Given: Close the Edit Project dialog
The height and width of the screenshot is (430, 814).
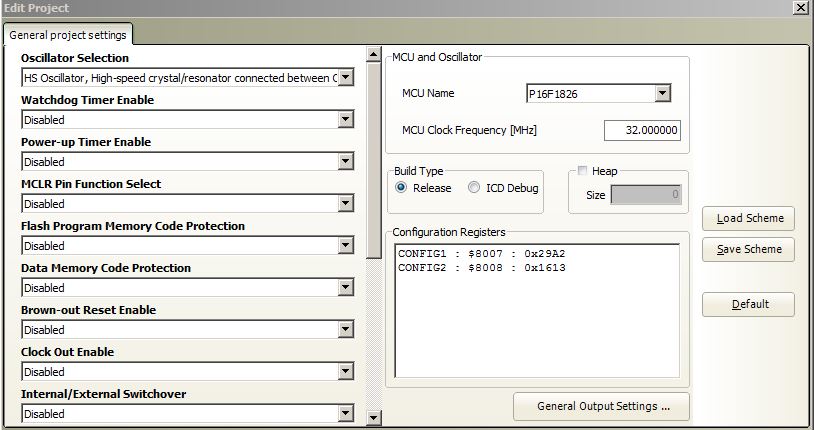Looking at the screenshot, I should [800, 8].
